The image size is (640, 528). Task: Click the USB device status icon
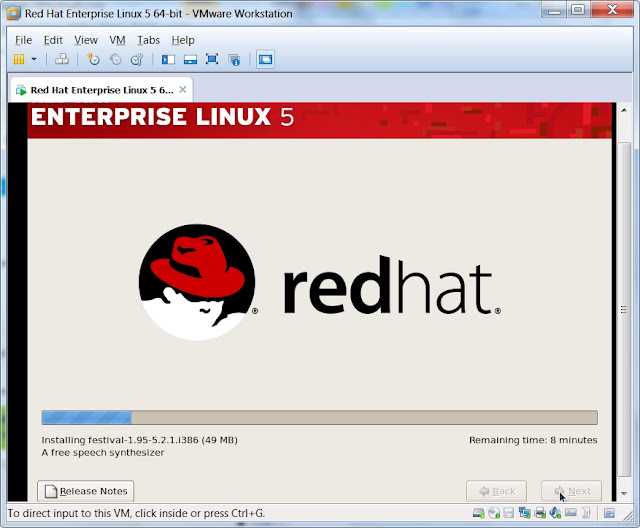(586, 513)
